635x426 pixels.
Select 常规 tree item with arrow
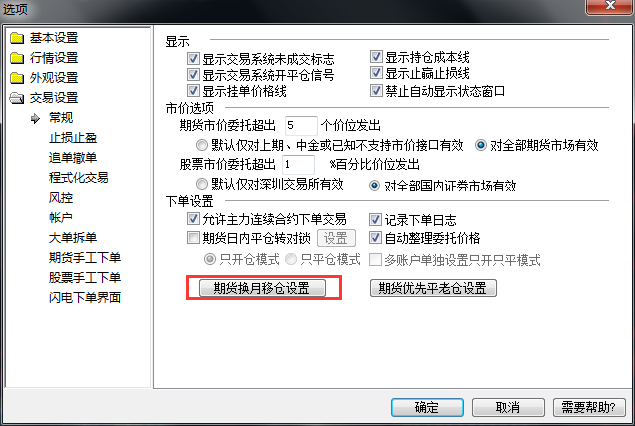61,118
